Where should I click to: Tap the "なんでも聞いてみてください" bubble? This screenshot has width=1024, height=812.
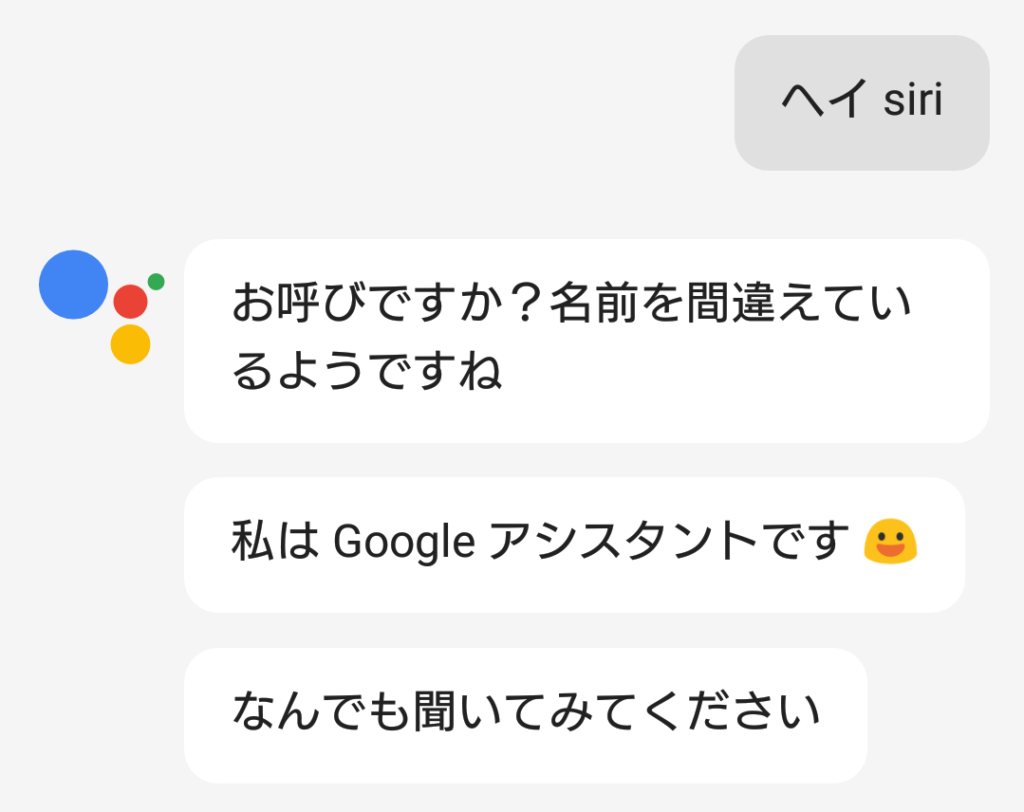tap(524, 714)
